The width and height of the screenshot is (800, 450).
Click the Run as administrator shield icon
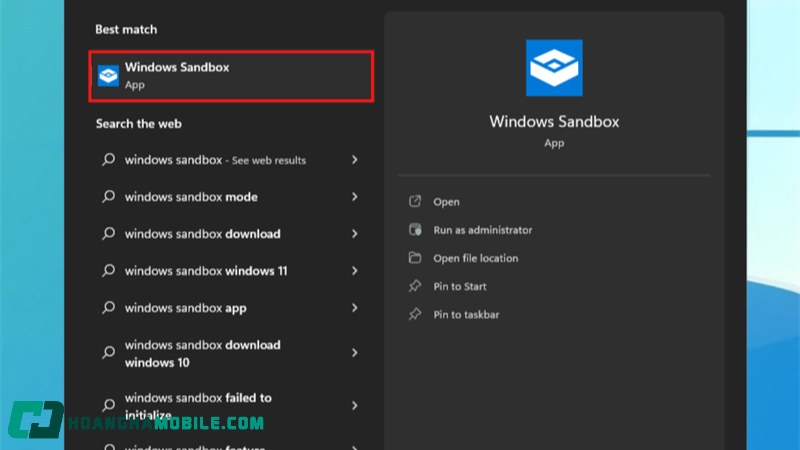pyautogui.click(x=415, y=230)
